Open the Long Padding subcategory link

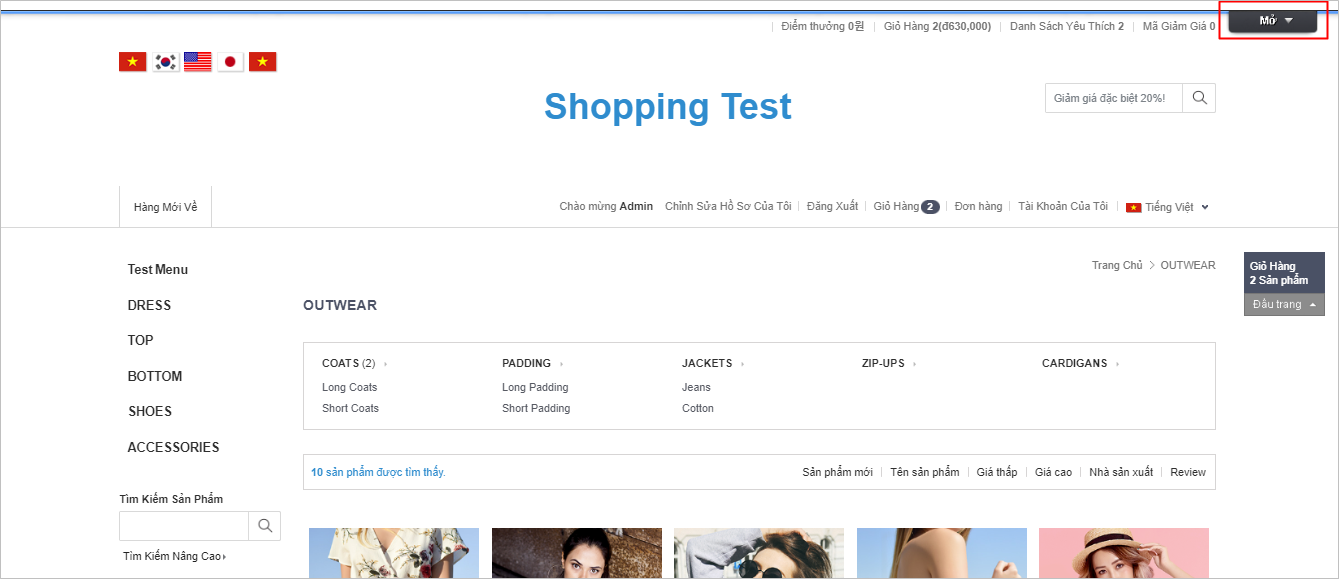tap(535, 387)
